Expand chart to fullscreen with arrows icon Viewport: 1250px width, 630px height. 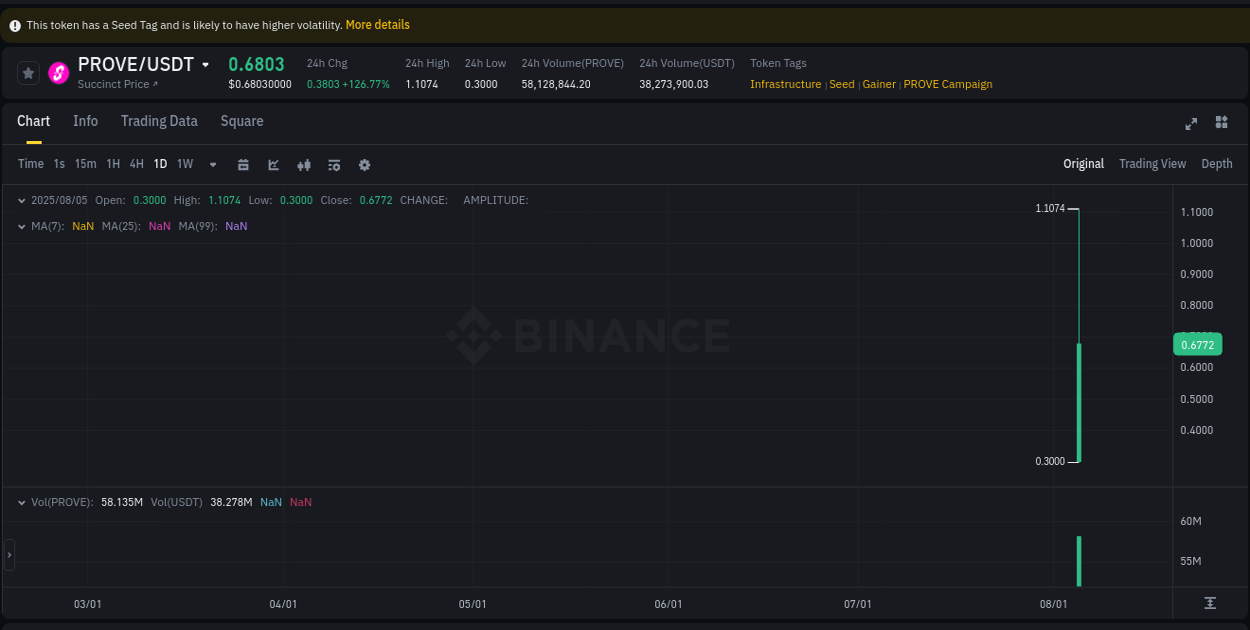[1191, 124]
